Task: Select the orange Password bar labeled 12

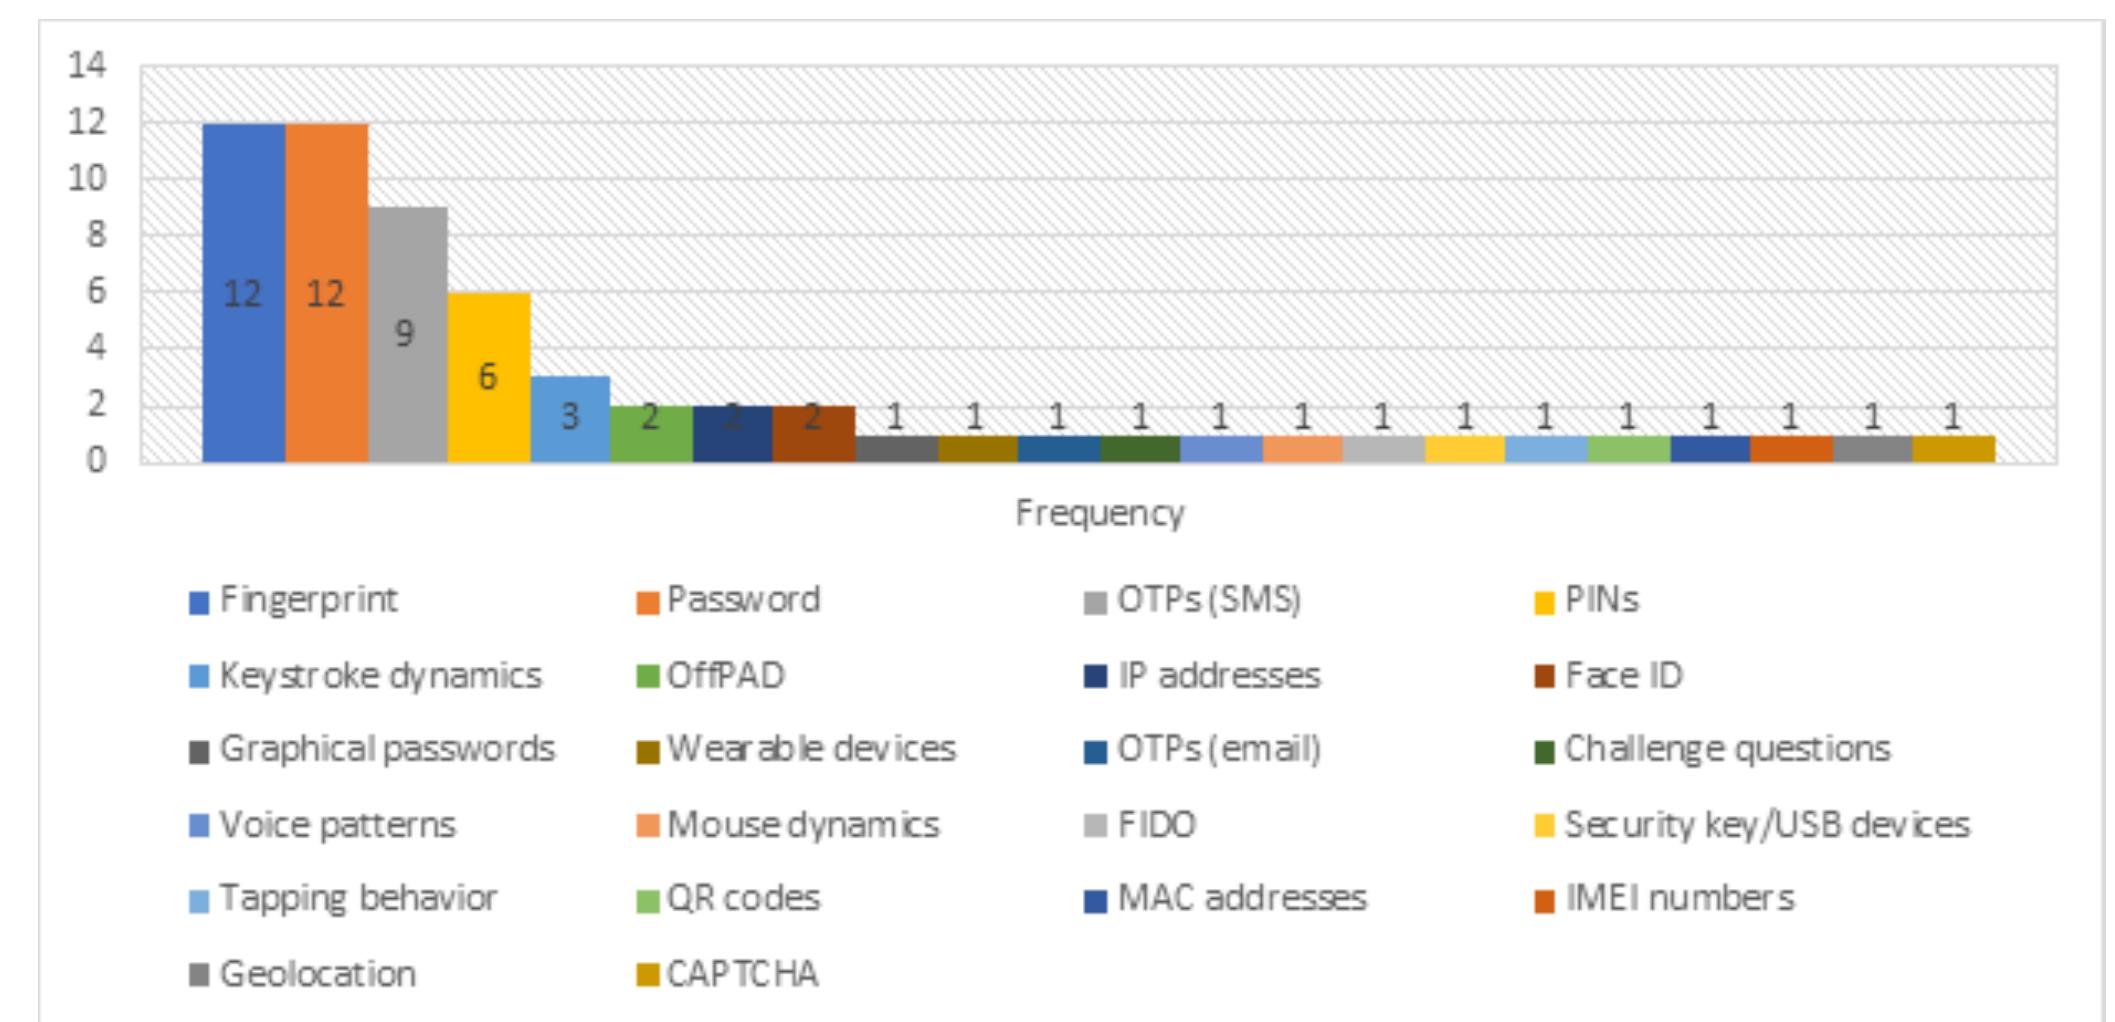Action: pos(327,293)
